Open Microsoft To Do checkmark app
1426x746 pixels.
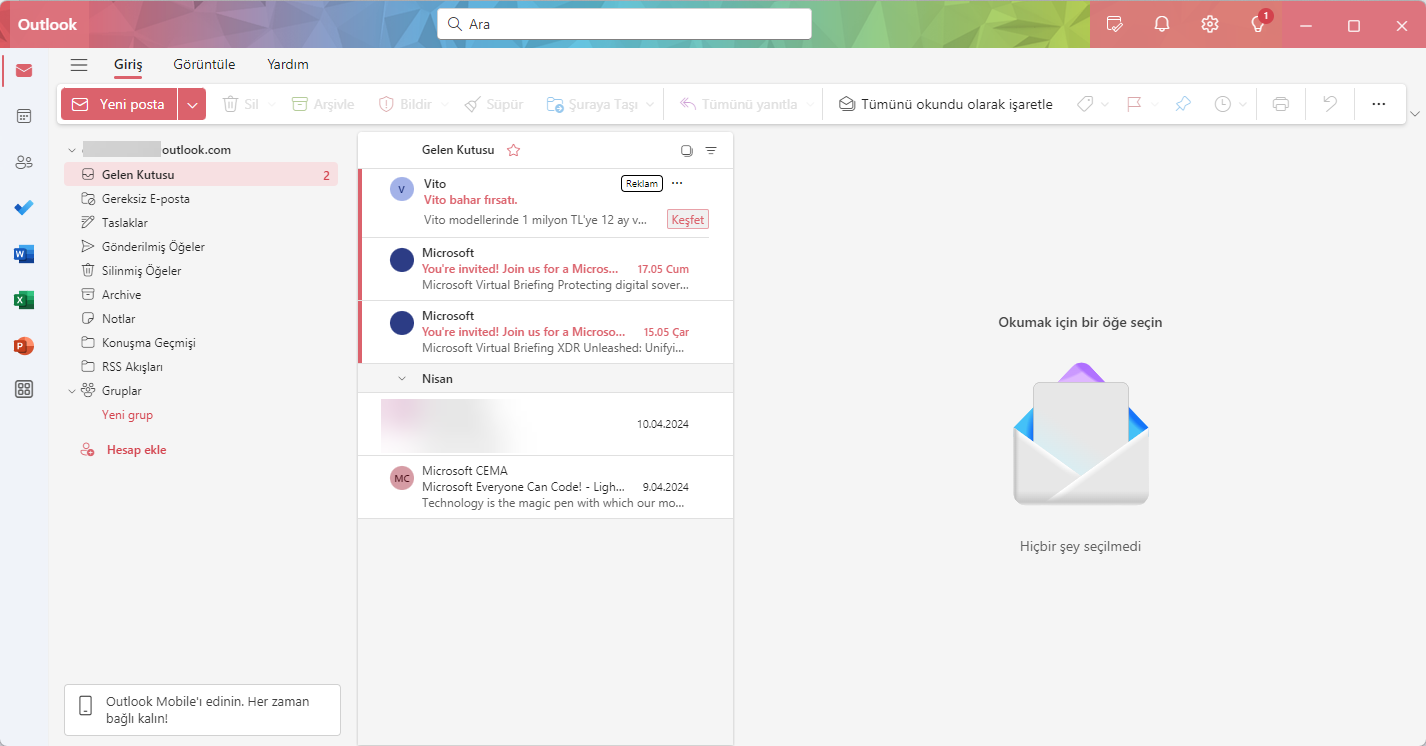coord(24,208)
